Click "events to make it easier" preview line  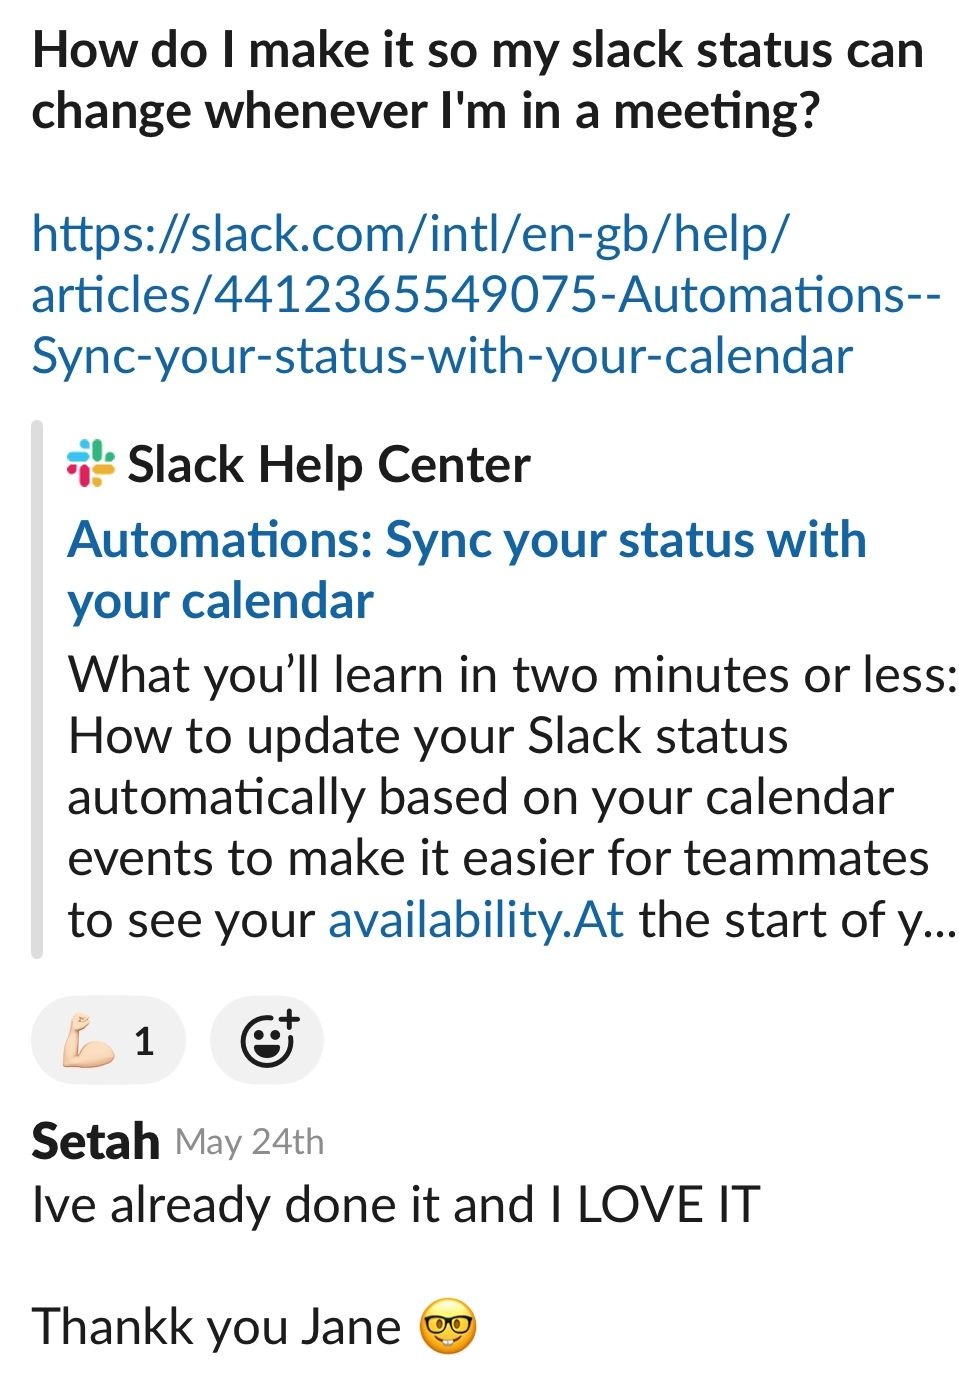point(498,858)
